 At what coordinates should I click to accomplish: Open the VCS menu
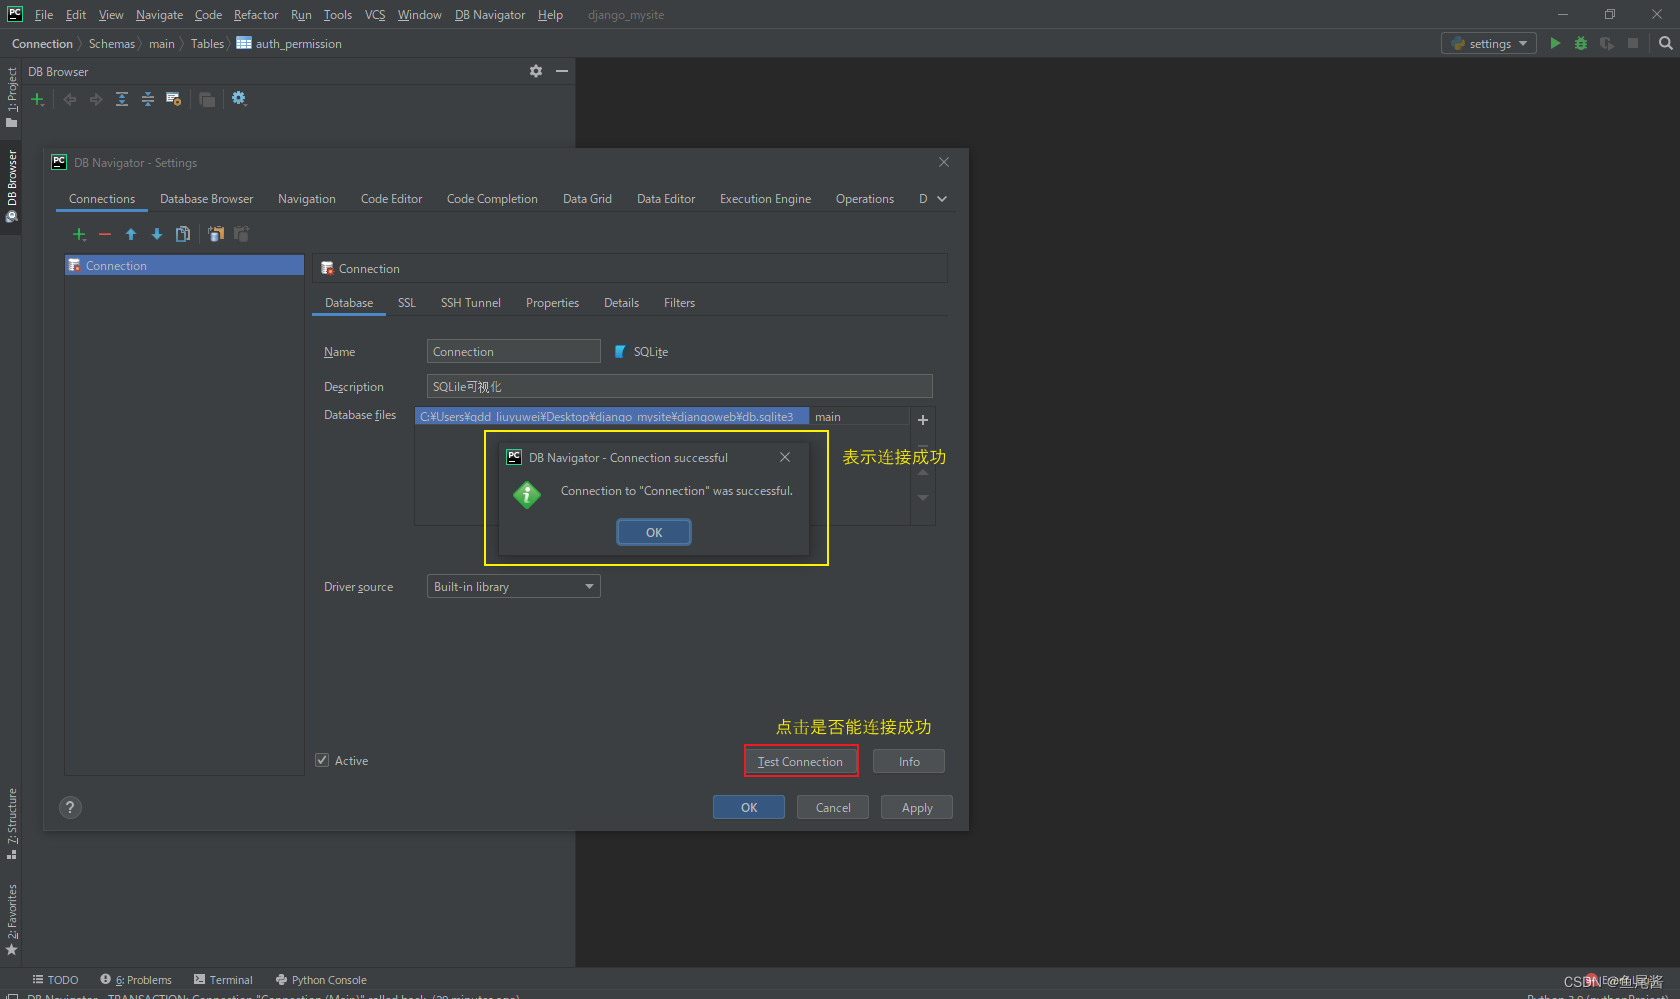(x=375, y=15)
